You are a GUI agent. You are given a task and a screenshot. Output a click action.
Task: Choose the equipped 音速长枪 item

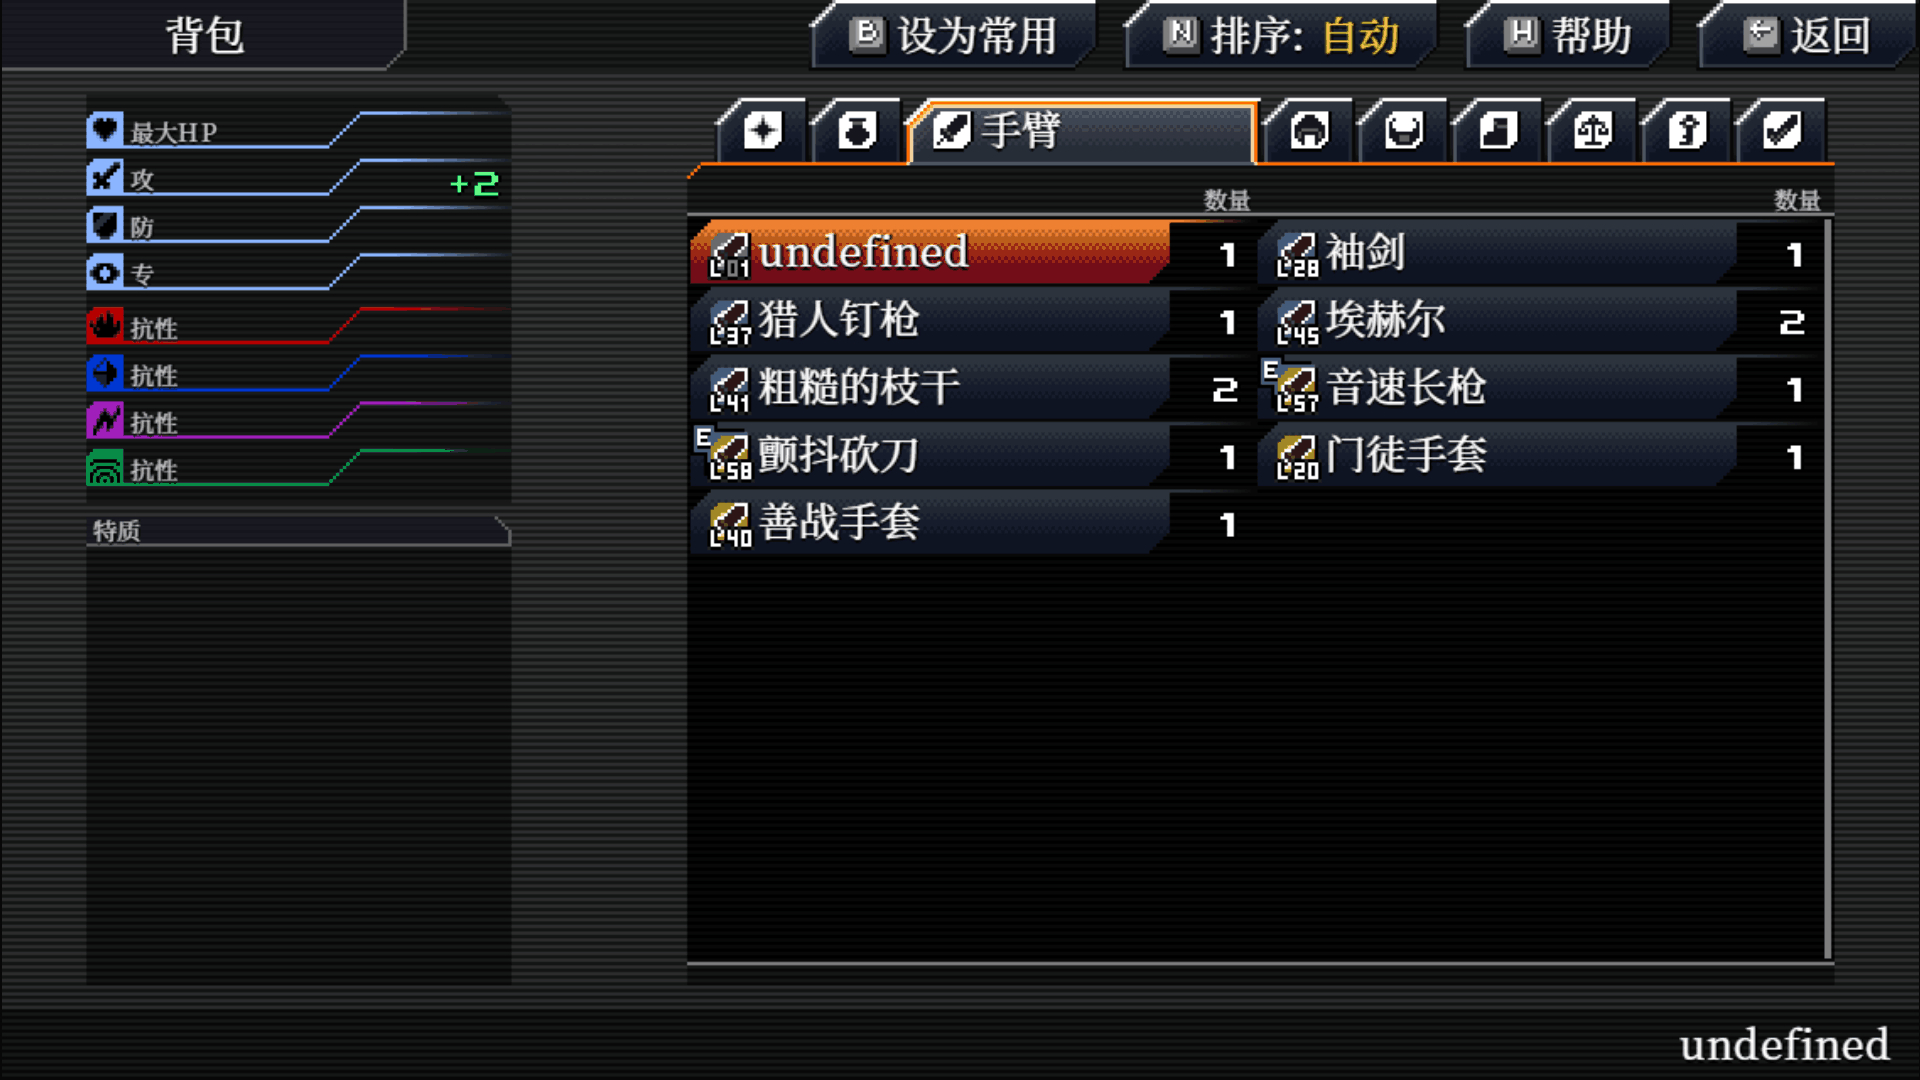tap(1539, 388)
